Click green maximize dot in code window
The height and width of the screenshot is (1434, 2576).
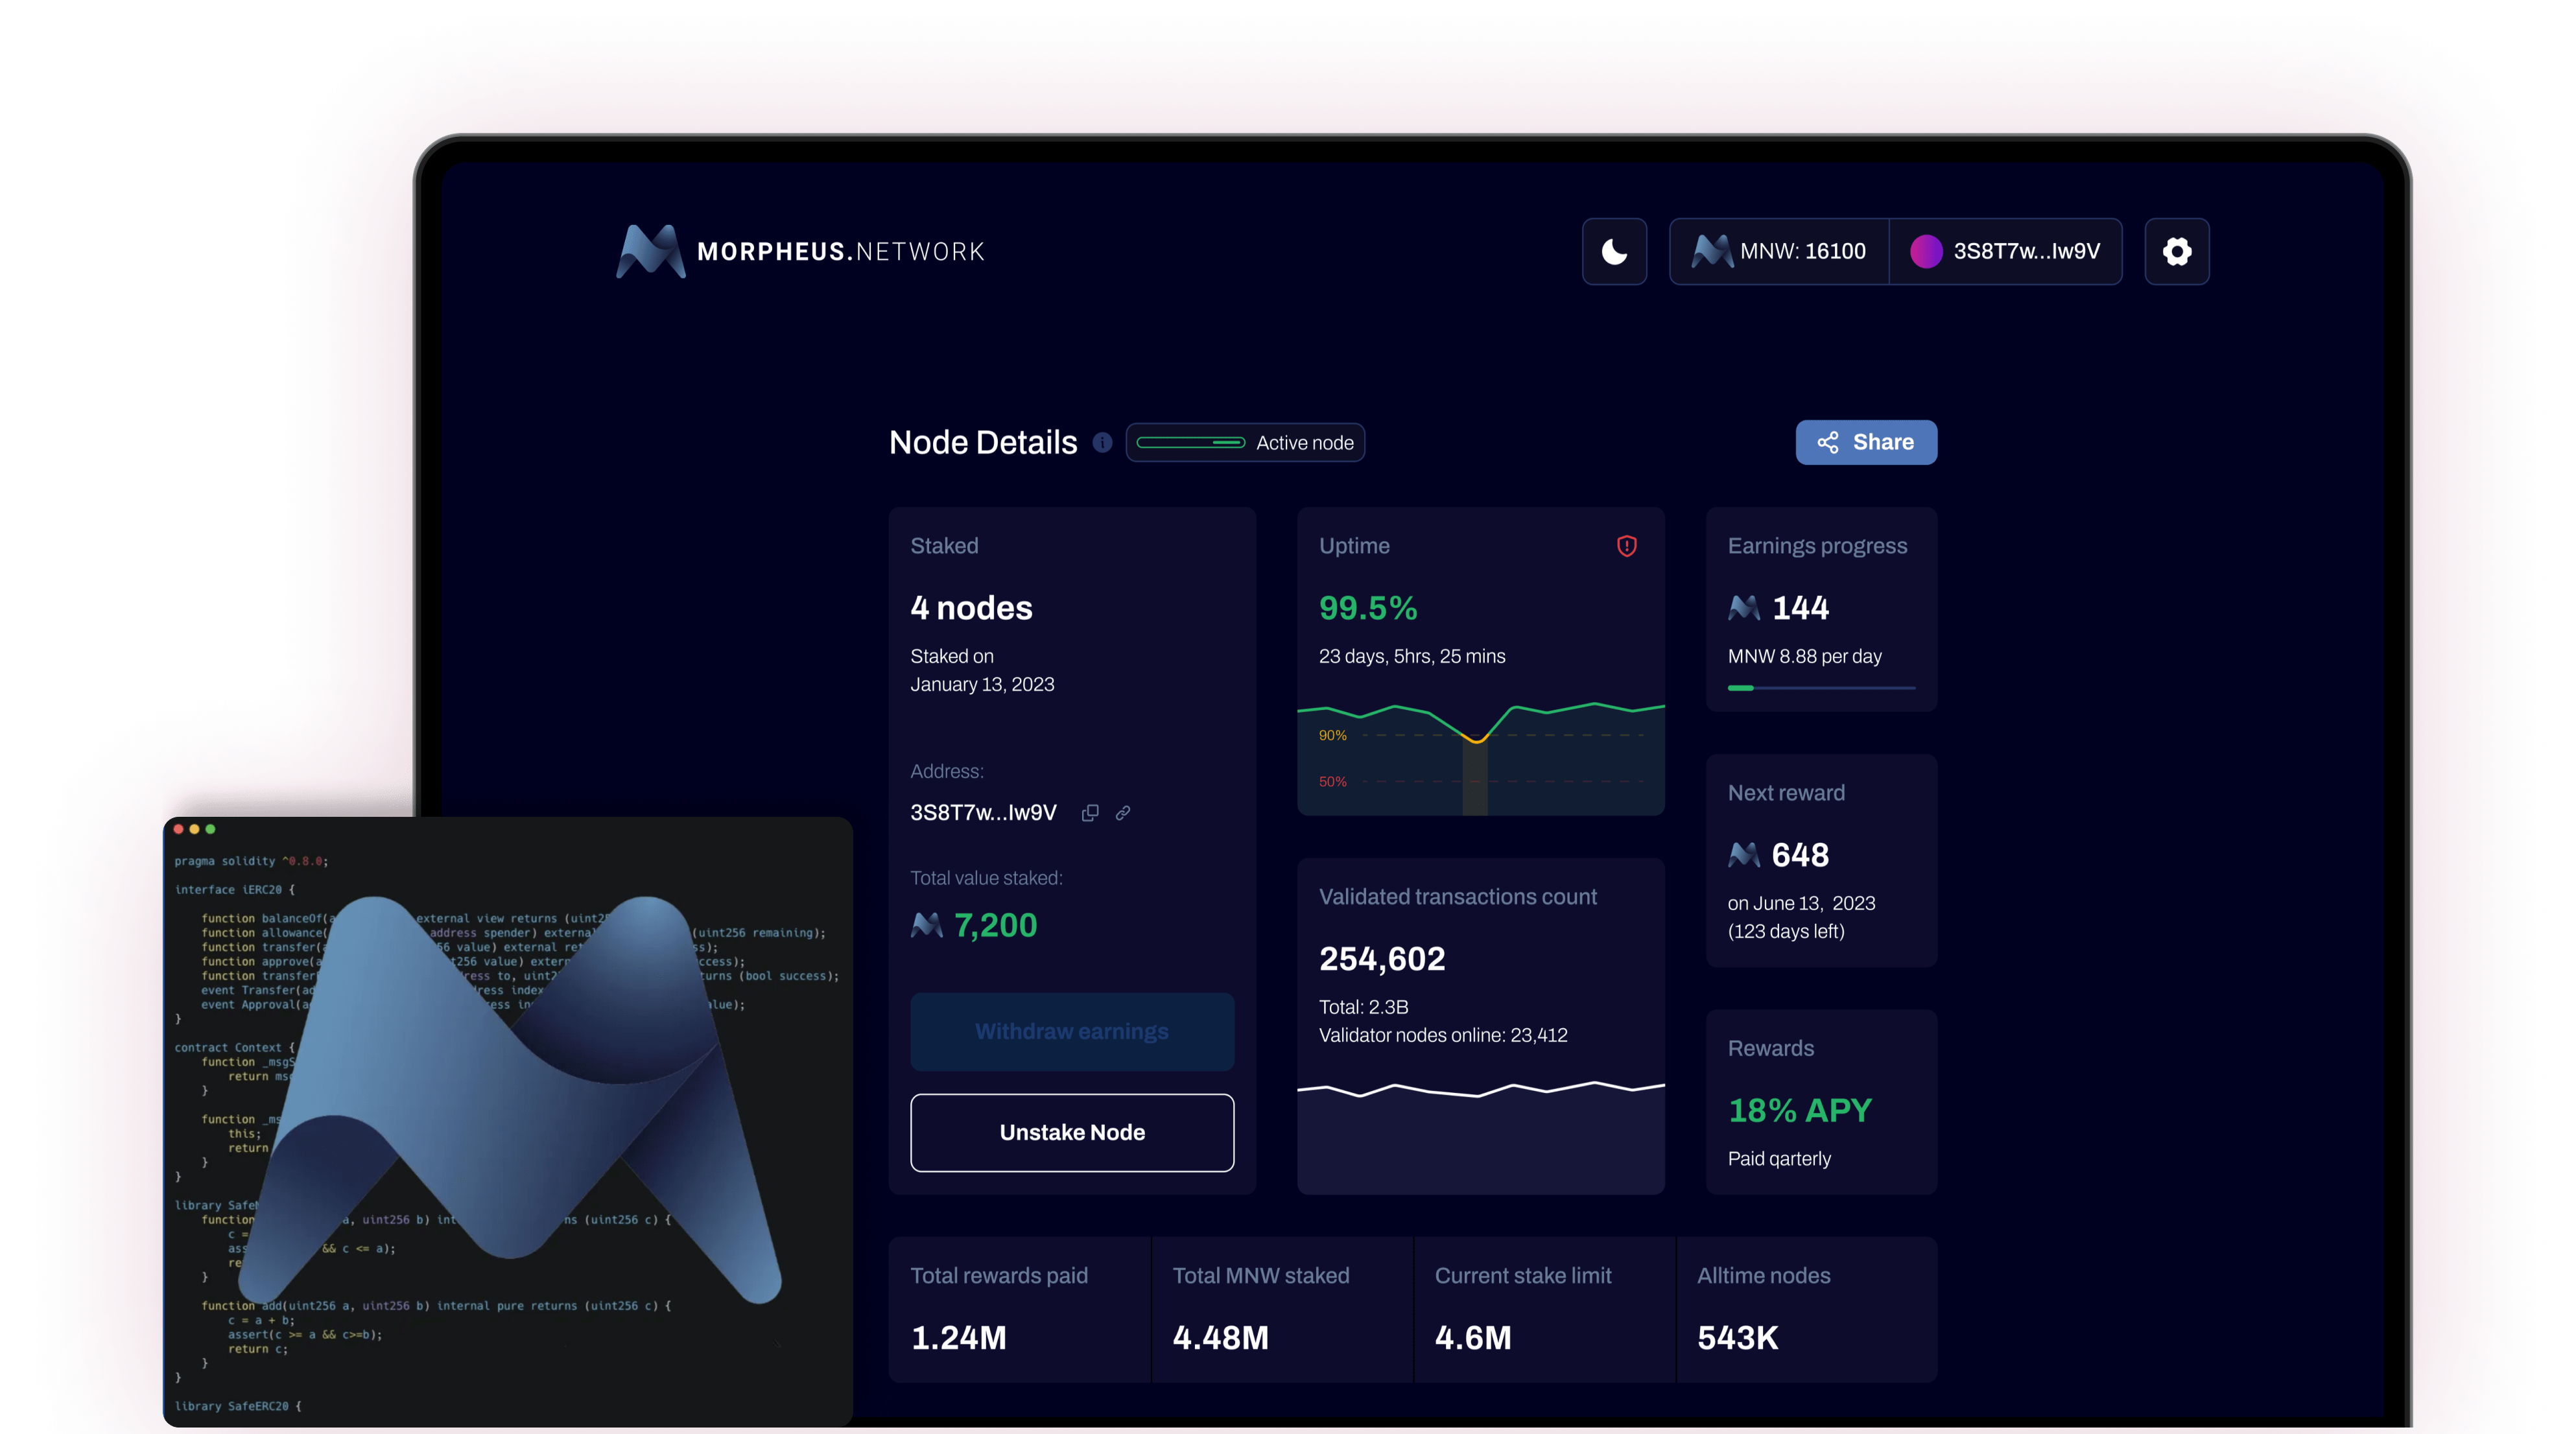[x=210, y=829]
